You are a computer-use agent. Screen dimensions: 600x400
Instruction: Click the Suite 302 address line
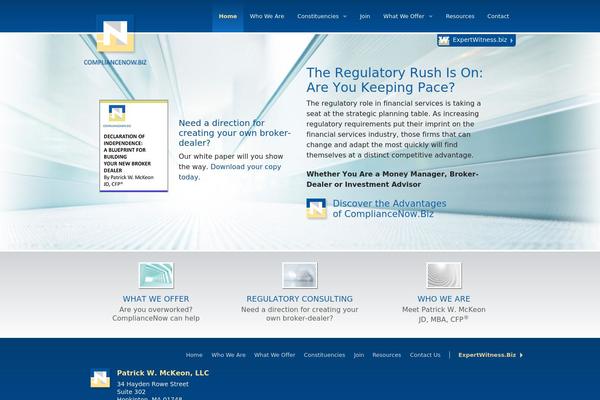(131, 392)
